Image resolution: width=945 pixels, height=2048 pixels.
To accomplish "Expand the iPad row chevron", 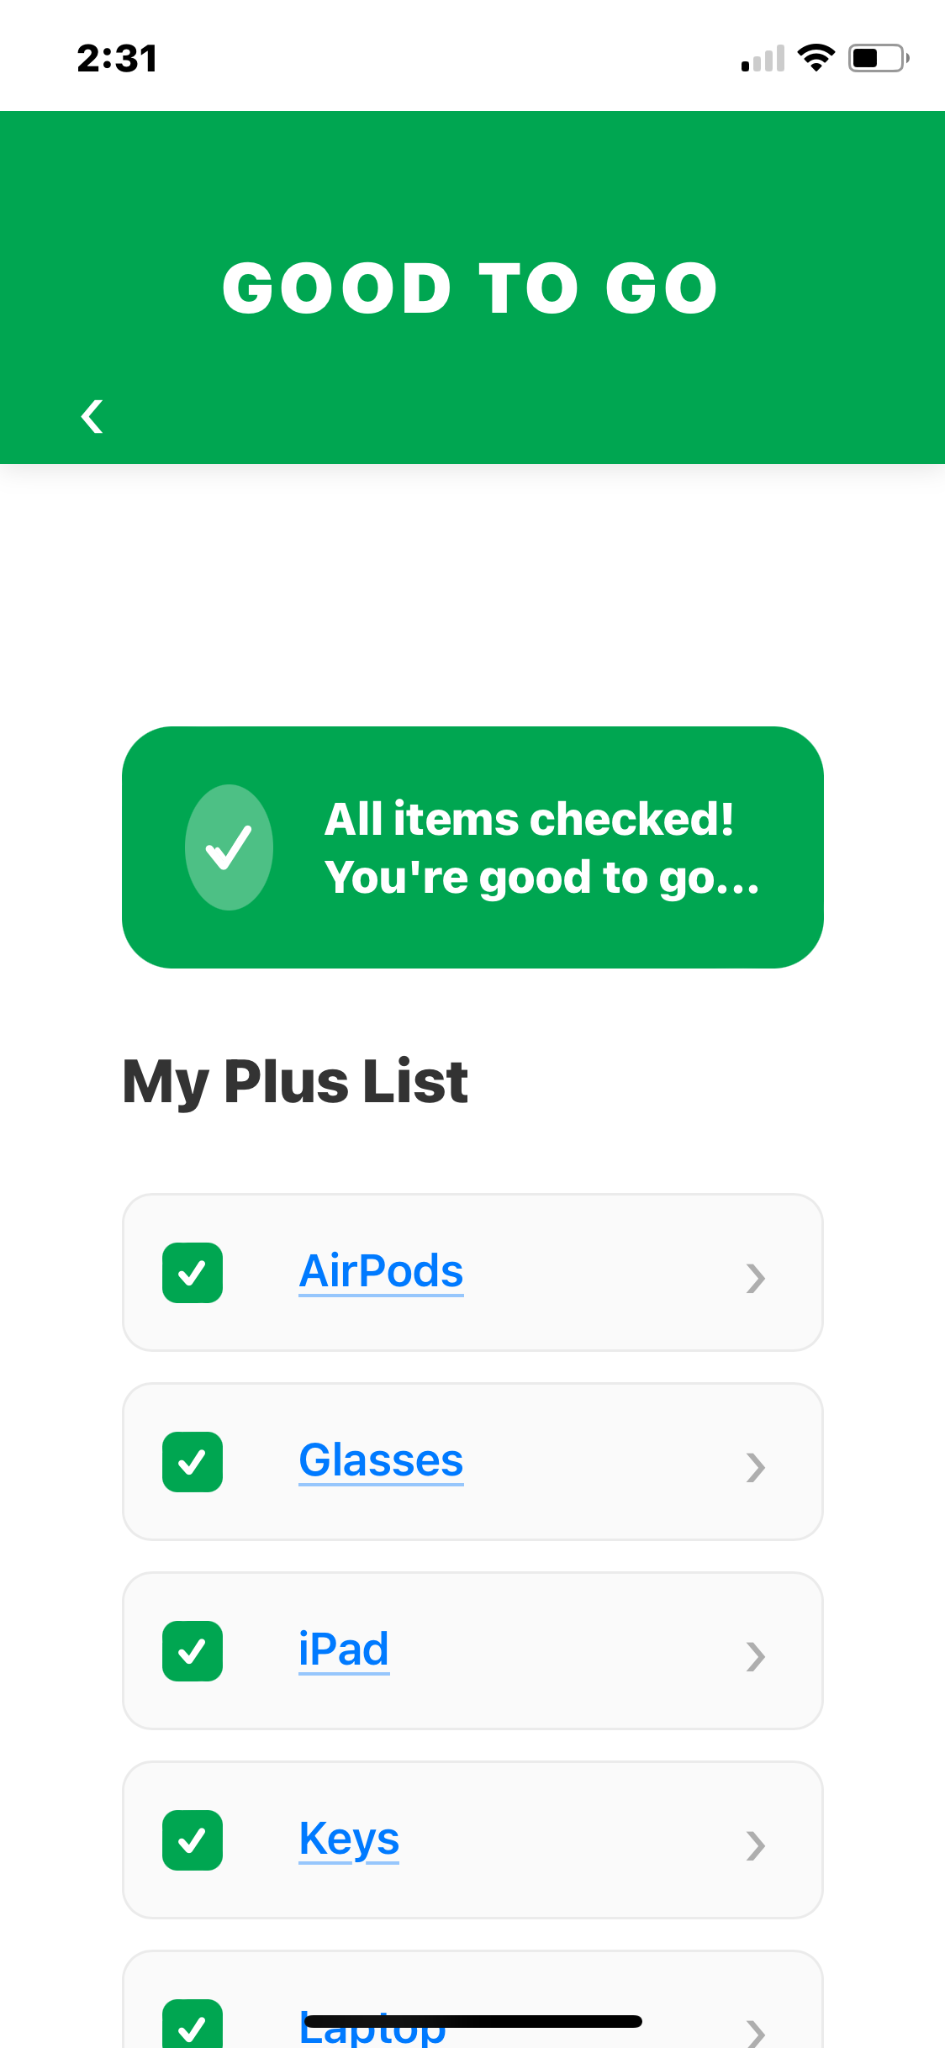I will pyautogui.click(x=756, y=1656).
